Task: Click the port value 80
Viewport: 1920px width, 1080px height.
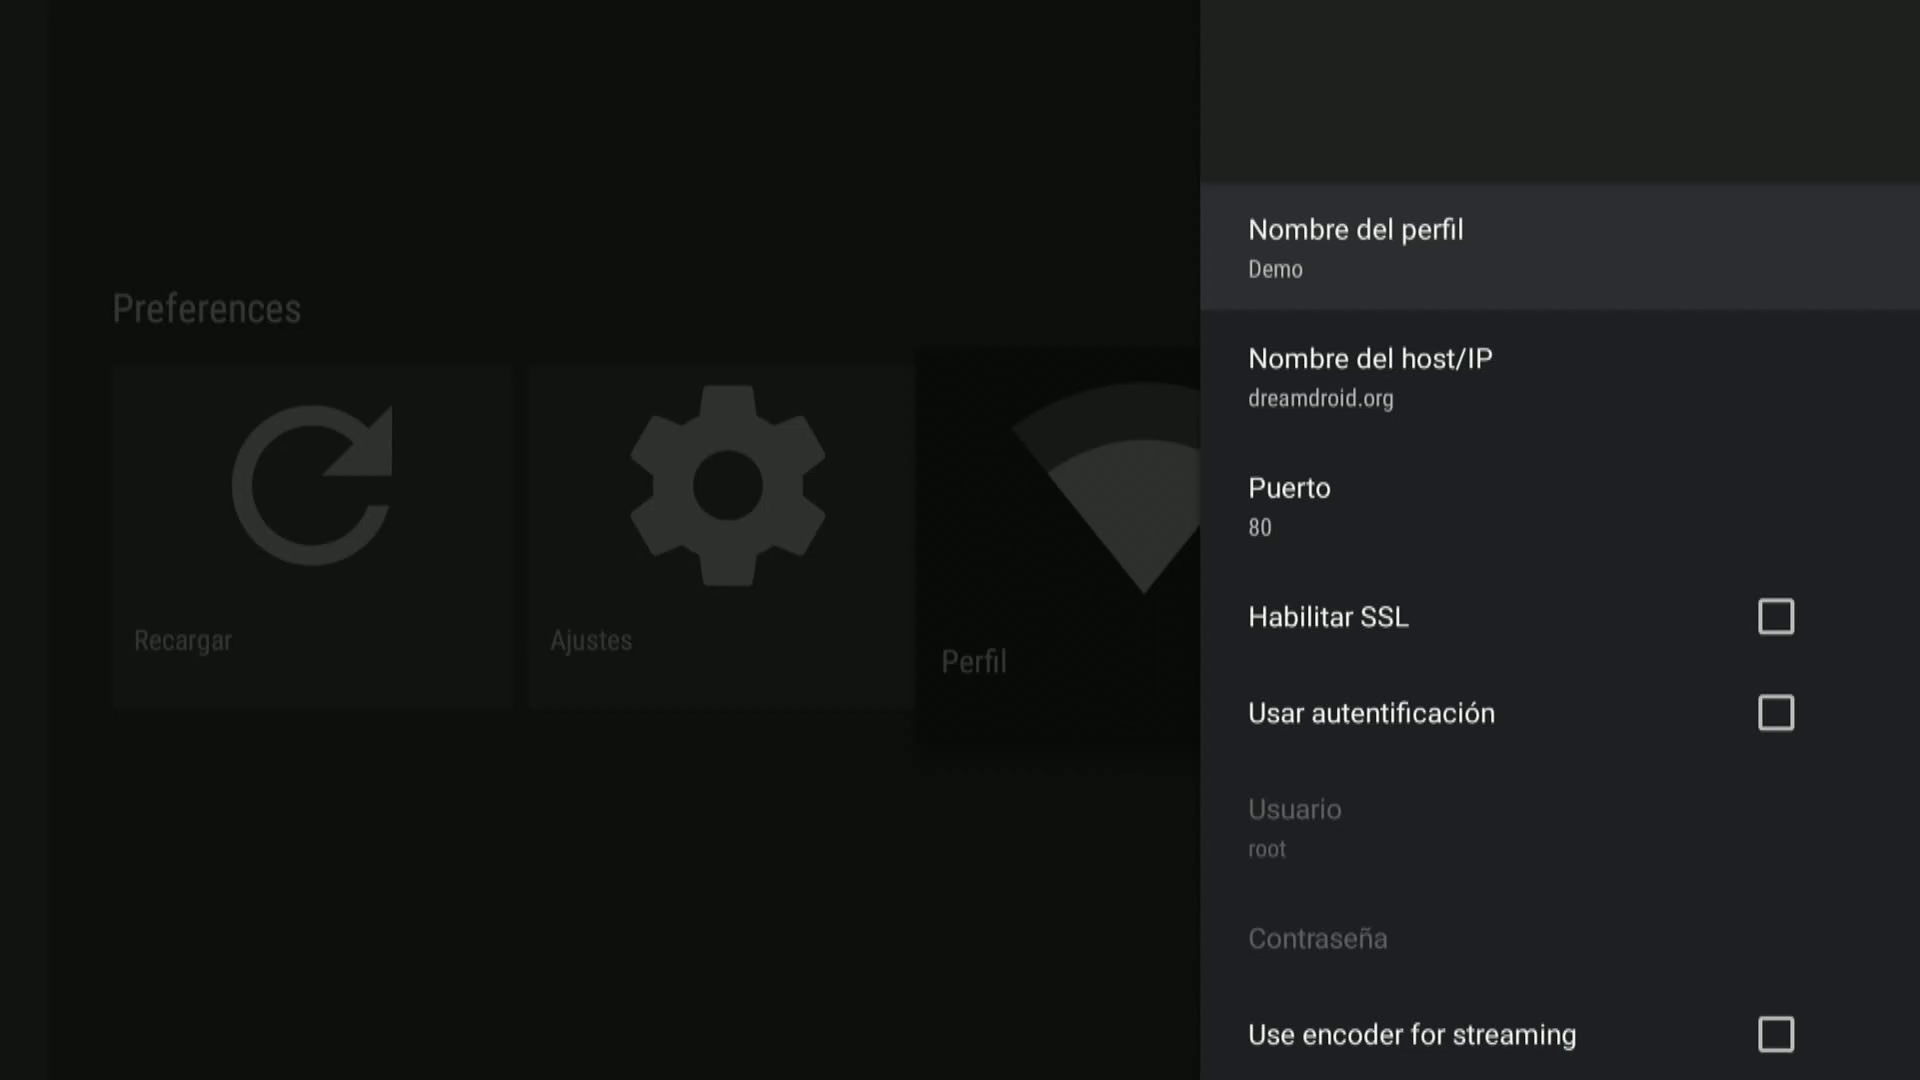Action: [1260, 528]
